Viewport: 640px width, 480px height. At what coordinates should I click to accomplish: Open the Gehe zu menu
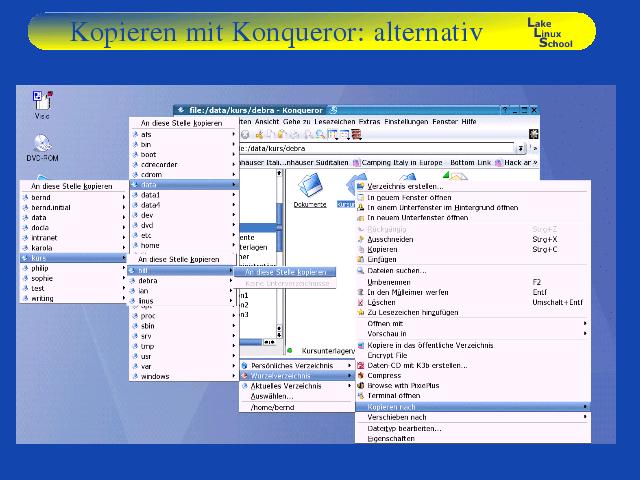click(x=297, y=122)
